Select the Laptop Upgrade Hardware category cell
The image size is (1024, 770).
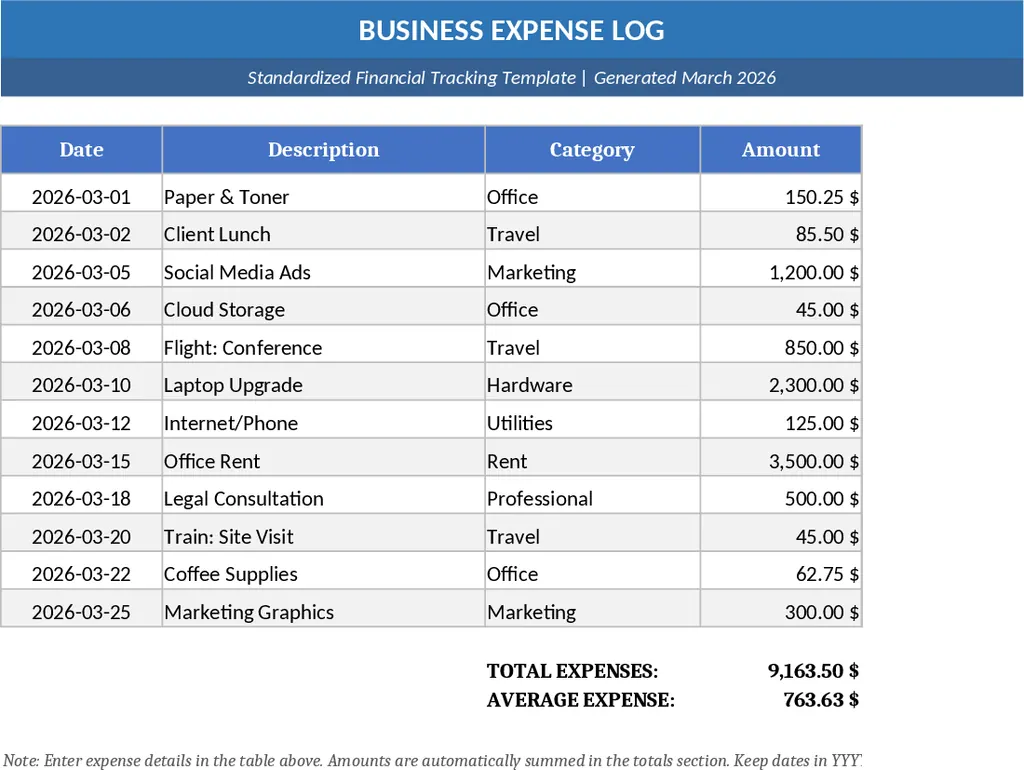point(529,384)
